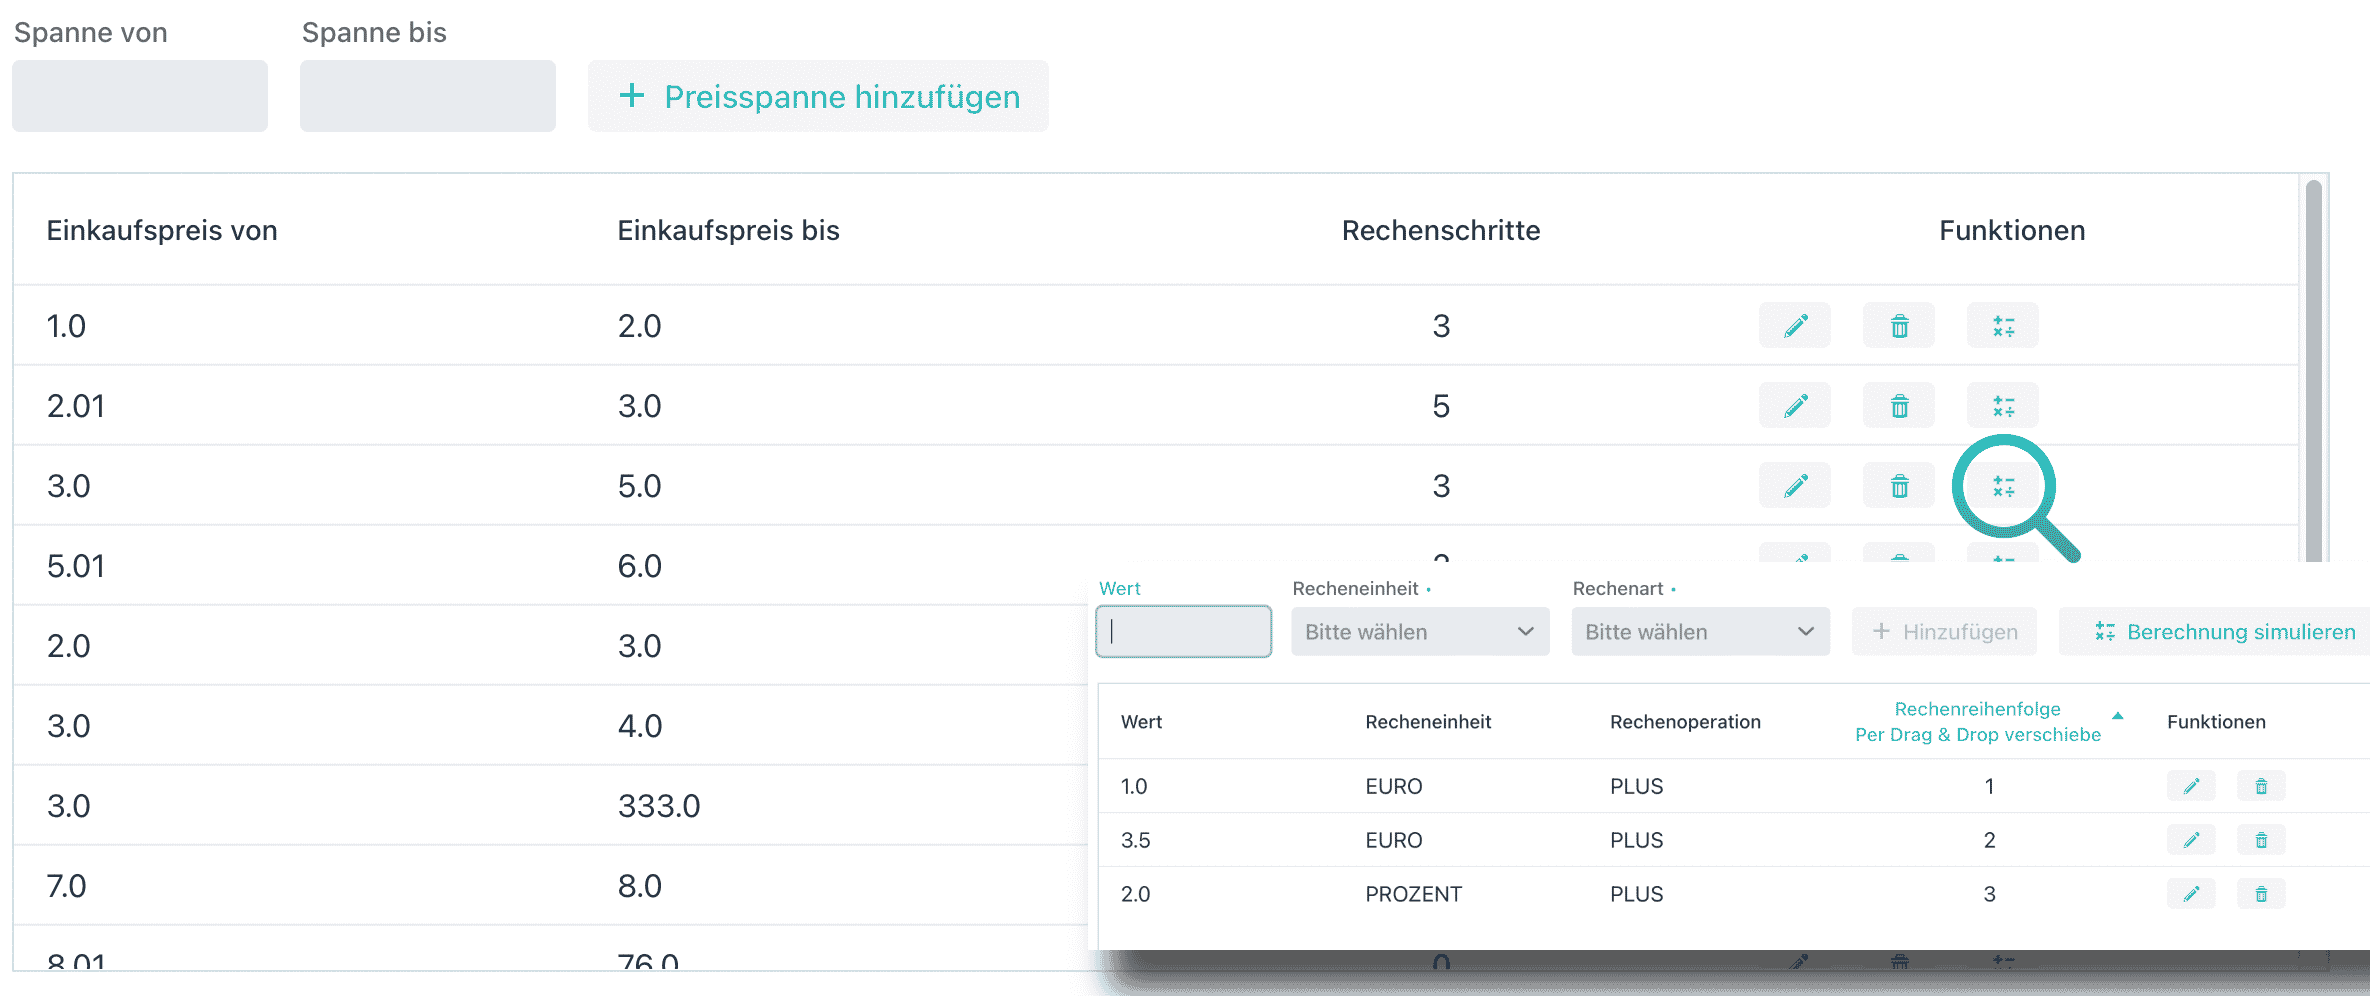The width and height of the screenshot is (2370, 996).
Task: Select the Rechenschritte value 5
Action: coord(1441,406)
